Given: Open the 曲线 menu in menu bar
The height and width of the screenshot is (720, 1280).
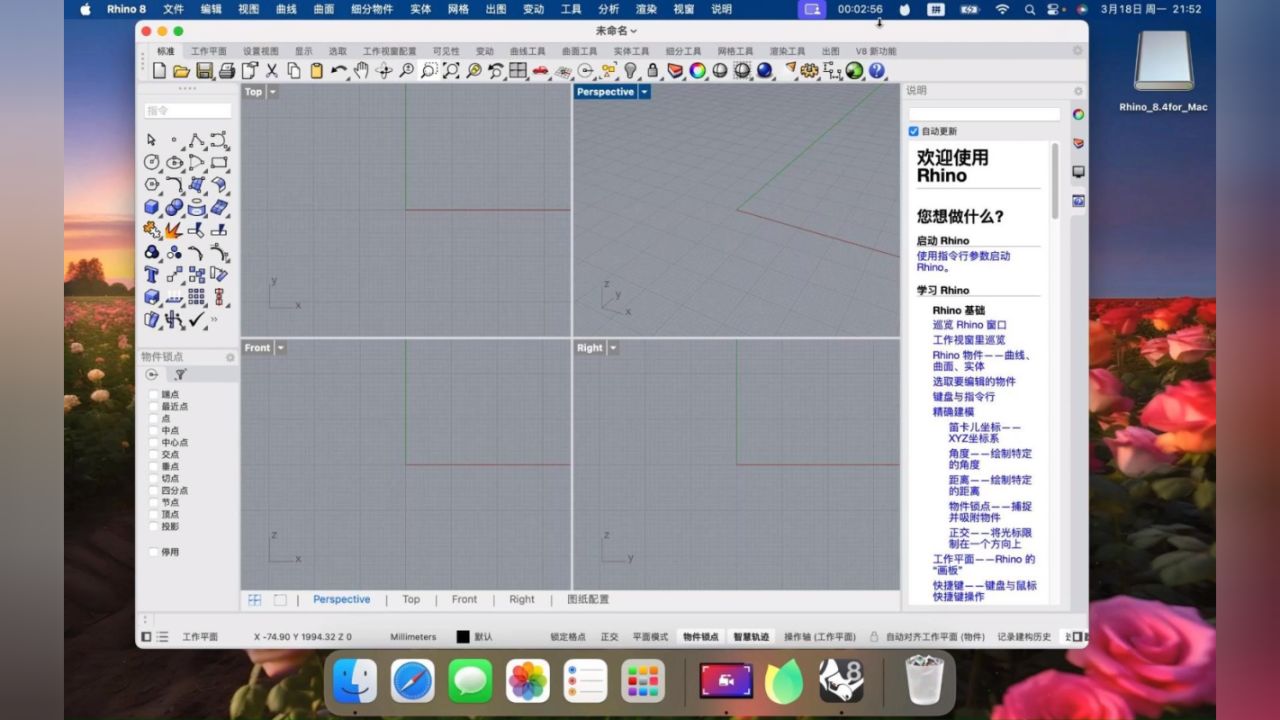Looking at the screenshot, I should coord(286,9).
